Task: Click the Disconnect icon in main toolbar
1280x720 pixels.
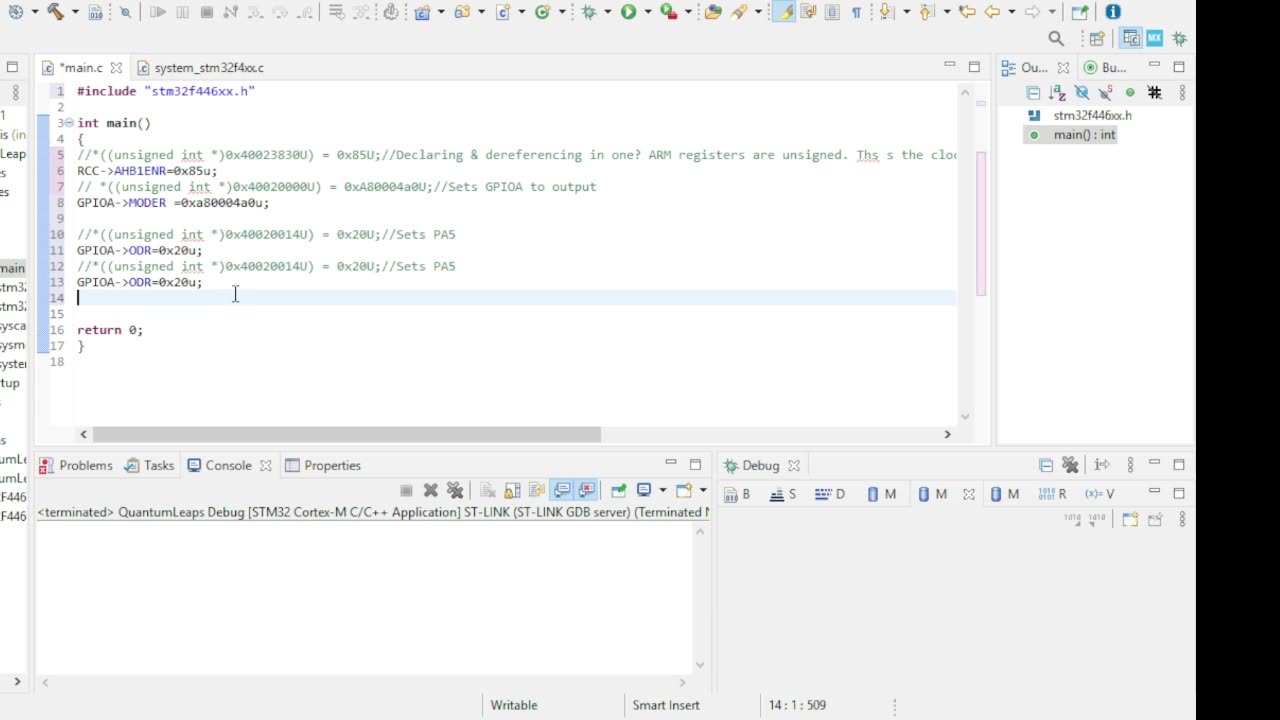Action: pos(231,12)
